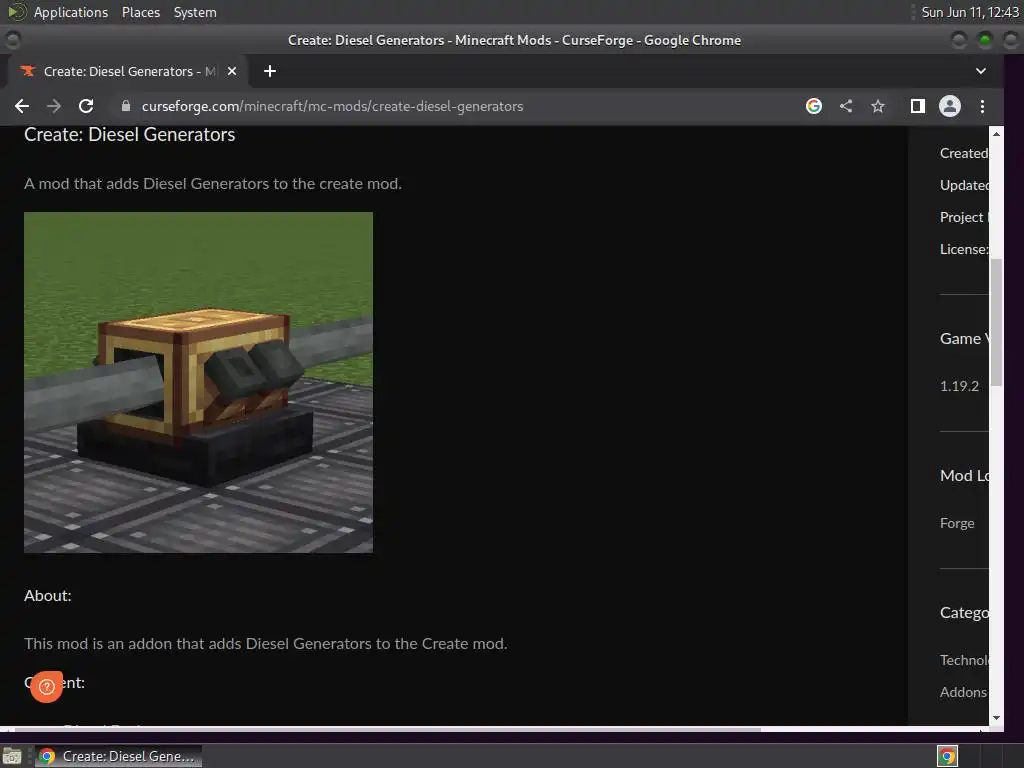Click the scrollbar up arrow
Screen dimensions: 1024x768
[996, 134]
